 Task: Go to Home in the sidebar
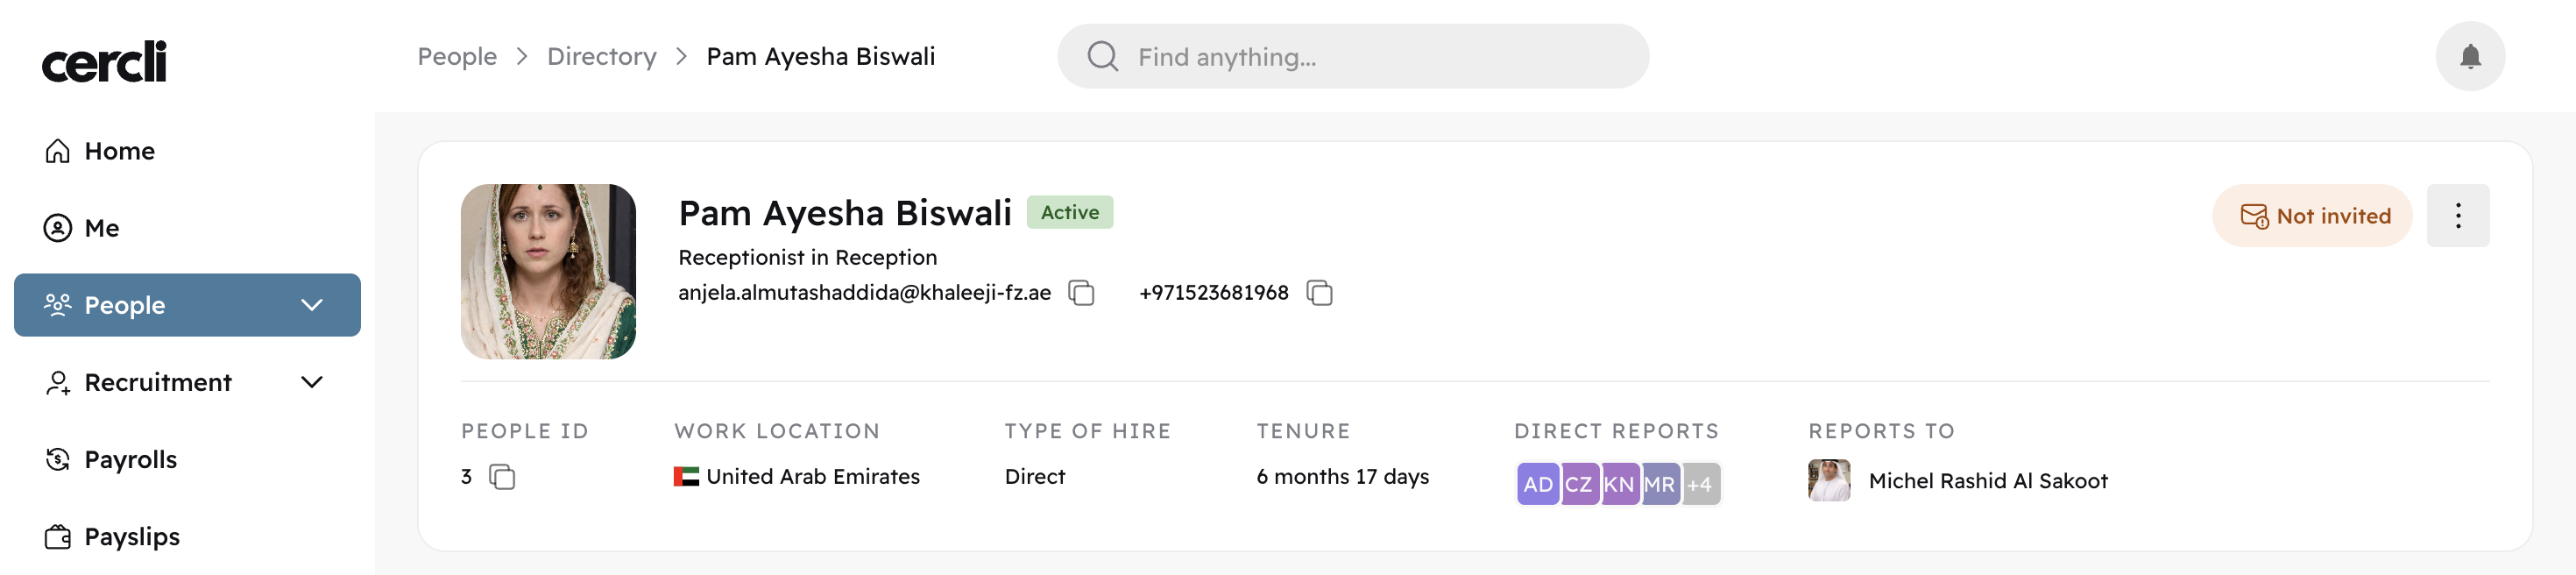click(x=119, y=151)
